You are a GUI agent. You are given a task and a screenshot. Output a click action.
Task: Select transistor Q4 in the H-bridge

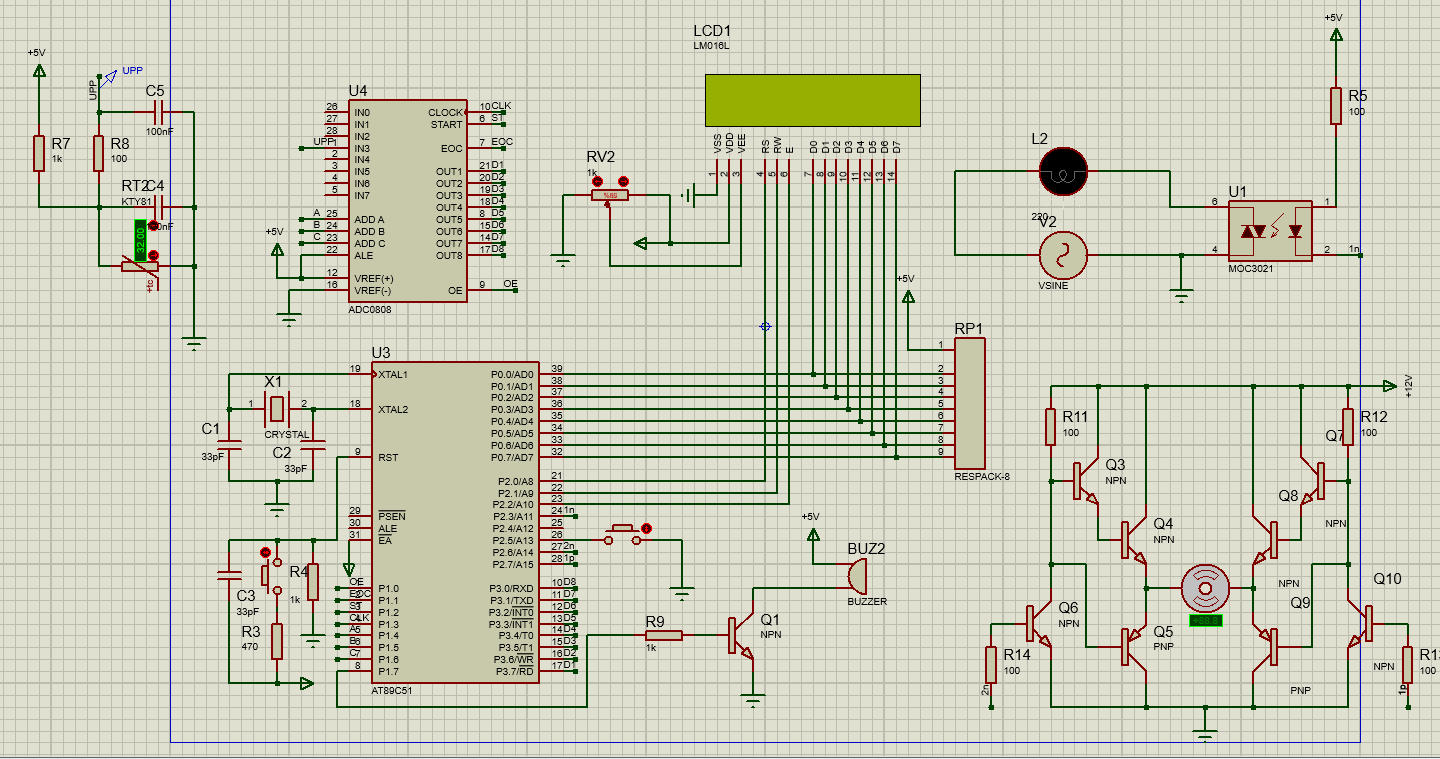[1134, 541]
